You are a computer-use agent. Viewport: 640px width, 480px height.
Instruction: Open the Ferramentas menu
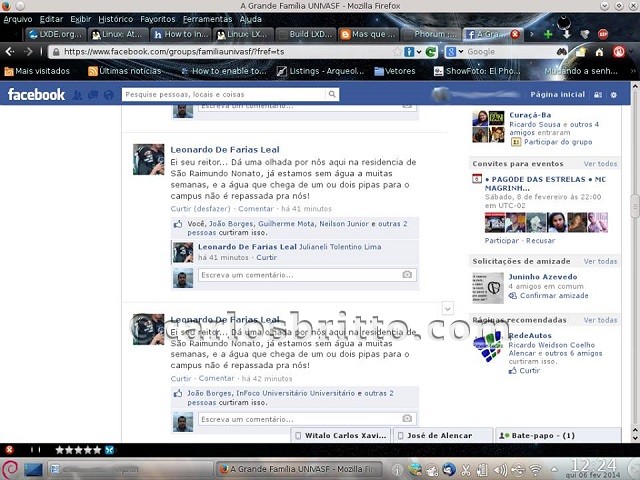pyautogui.click(x=207, y=19)
